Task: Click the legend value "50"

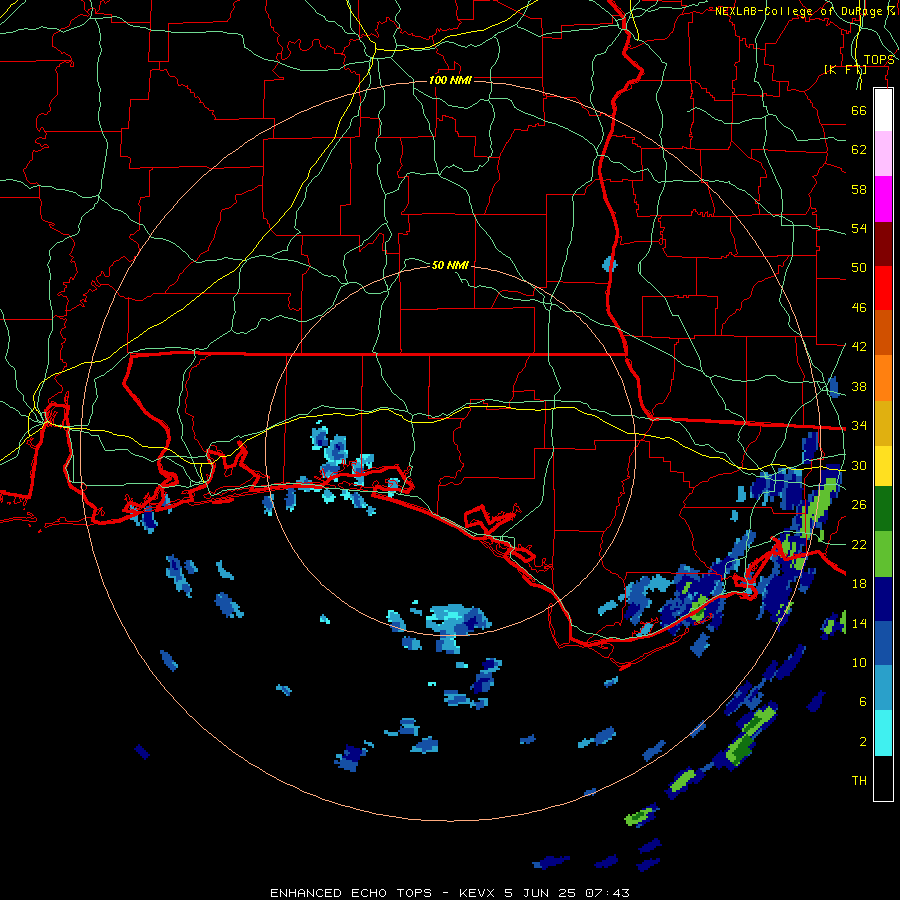Action: 859,267
